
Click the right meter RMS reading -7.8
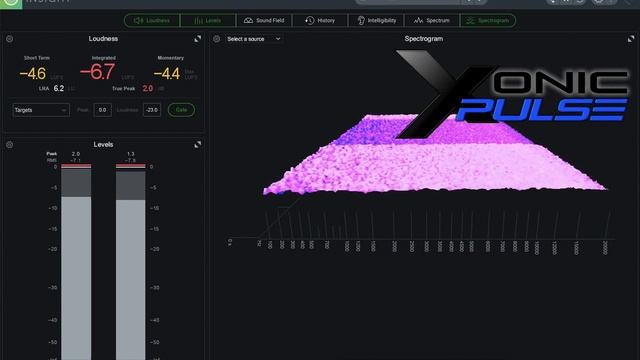pos(130,160)
